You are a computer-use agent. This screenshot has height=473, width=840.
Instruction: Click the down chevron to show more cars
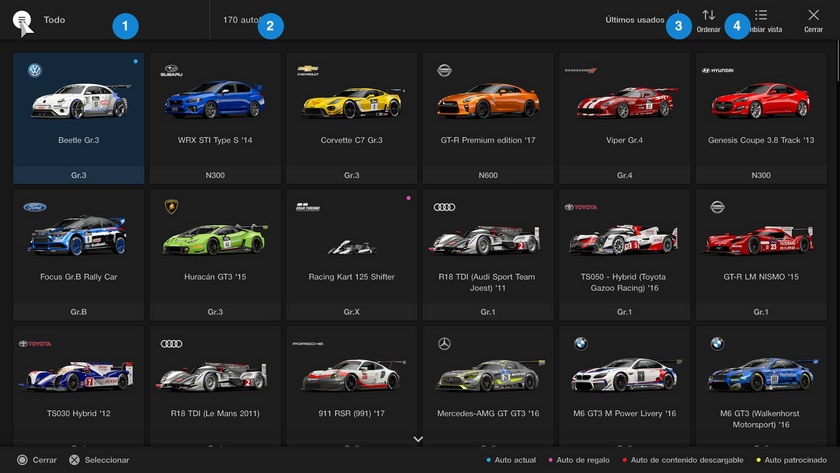coord(418,439)
